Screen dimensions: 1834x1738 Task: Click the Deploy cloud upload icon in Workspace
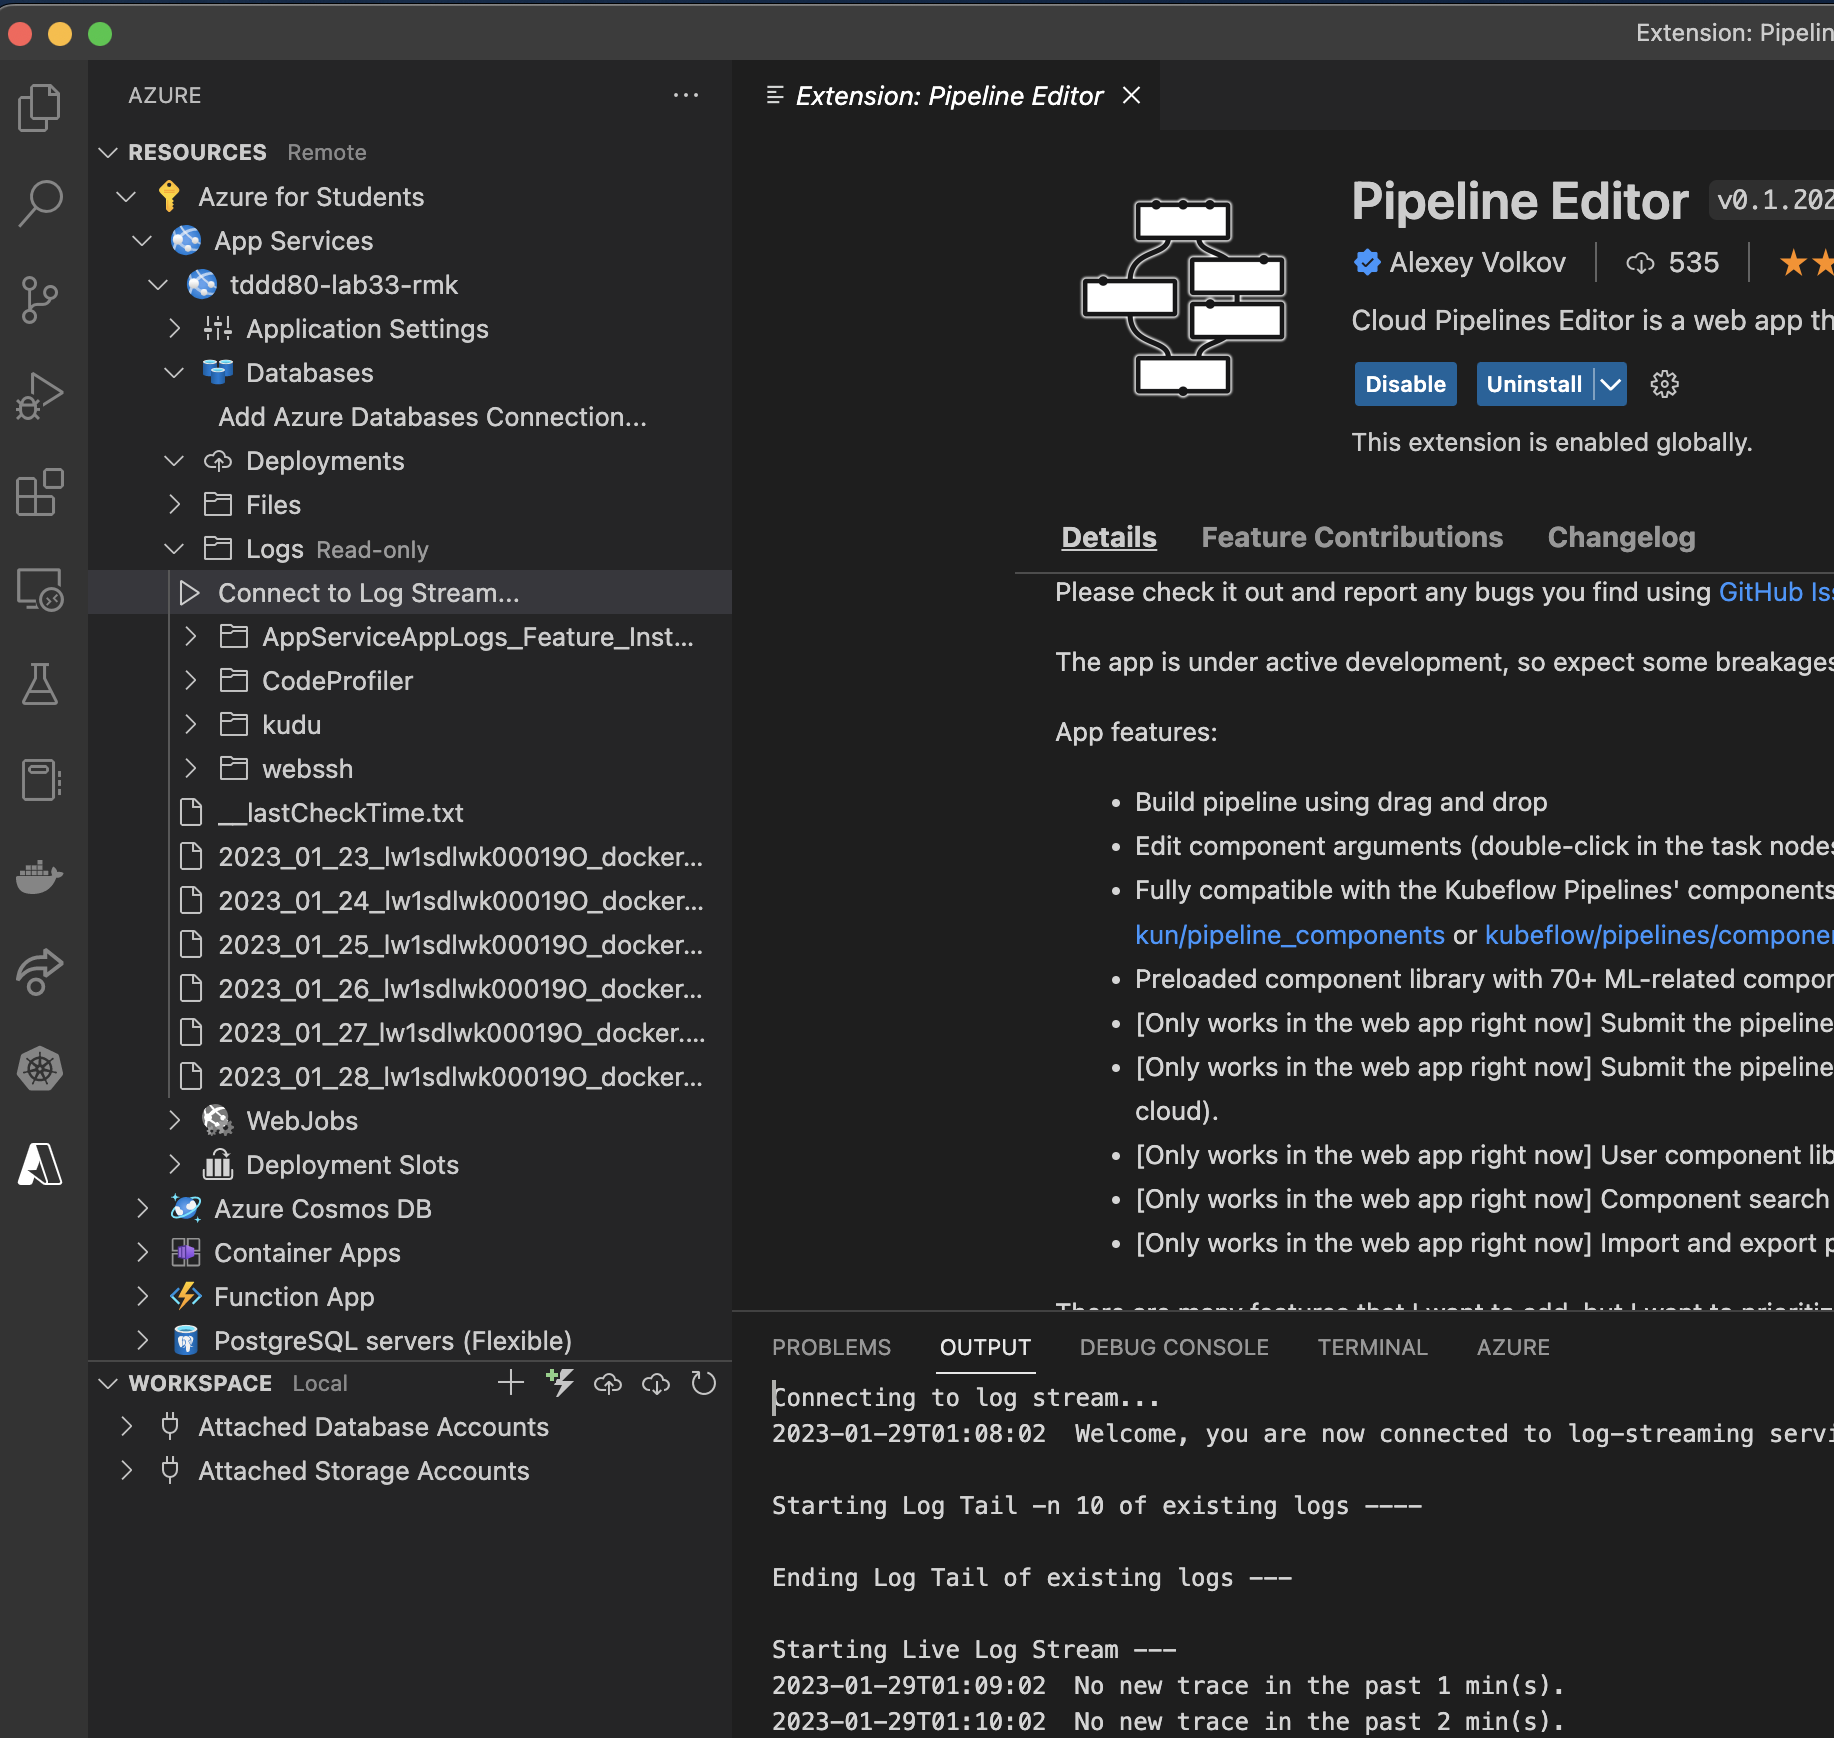(608, 1383)
